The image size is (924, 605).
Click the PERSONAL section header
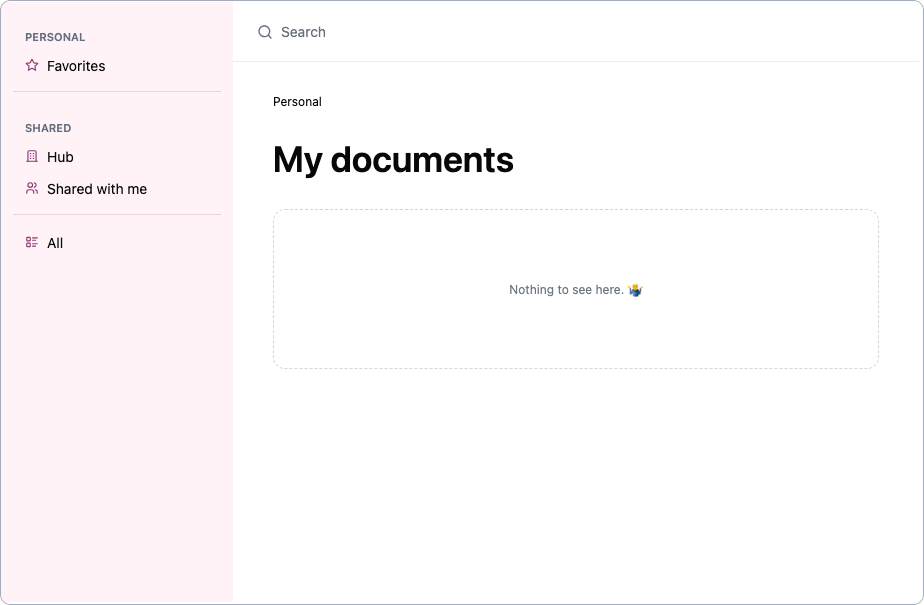(x=55, y=37)
